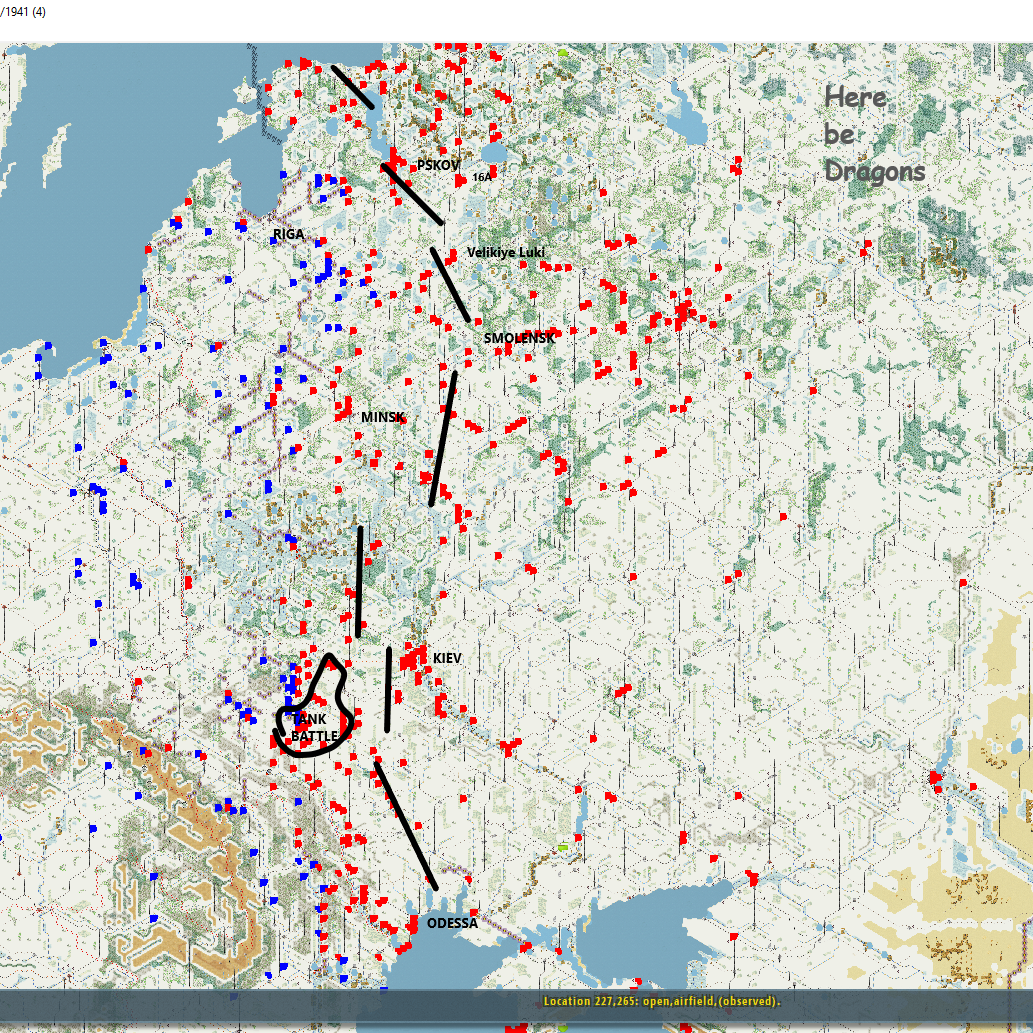Click the Velikiye Luki map label
The height and width of the screenshot is (1033, 1033).
[x=505, y=252]
